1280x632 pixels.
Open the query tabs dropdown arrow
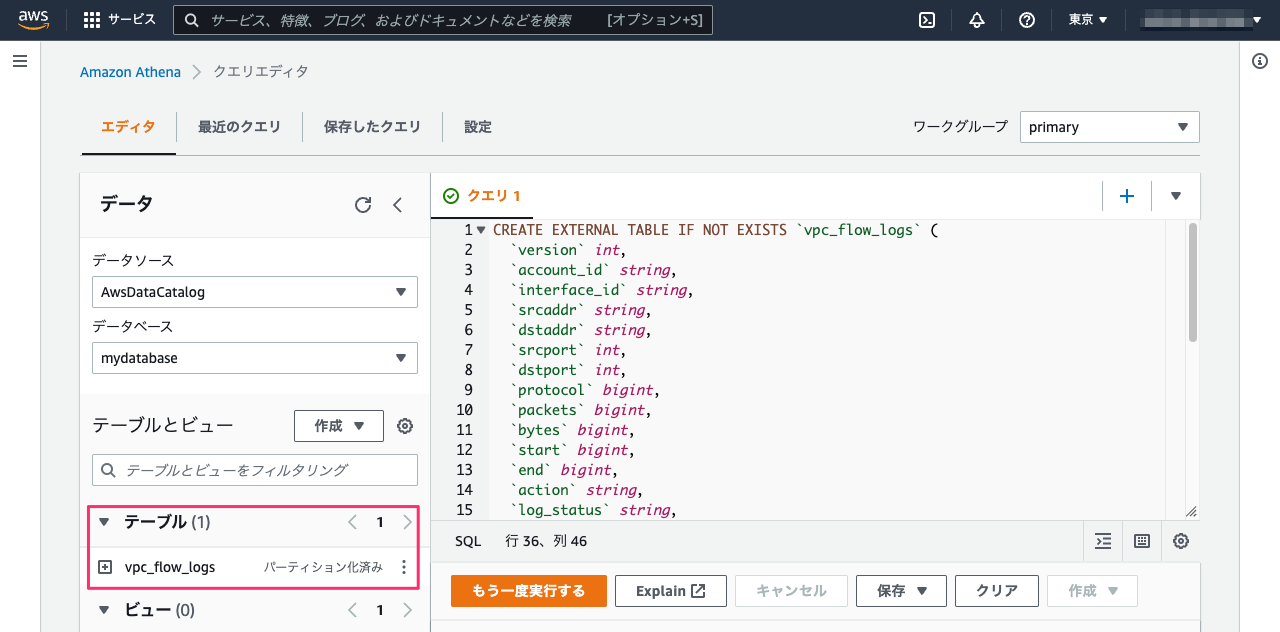pos(1176,196)
